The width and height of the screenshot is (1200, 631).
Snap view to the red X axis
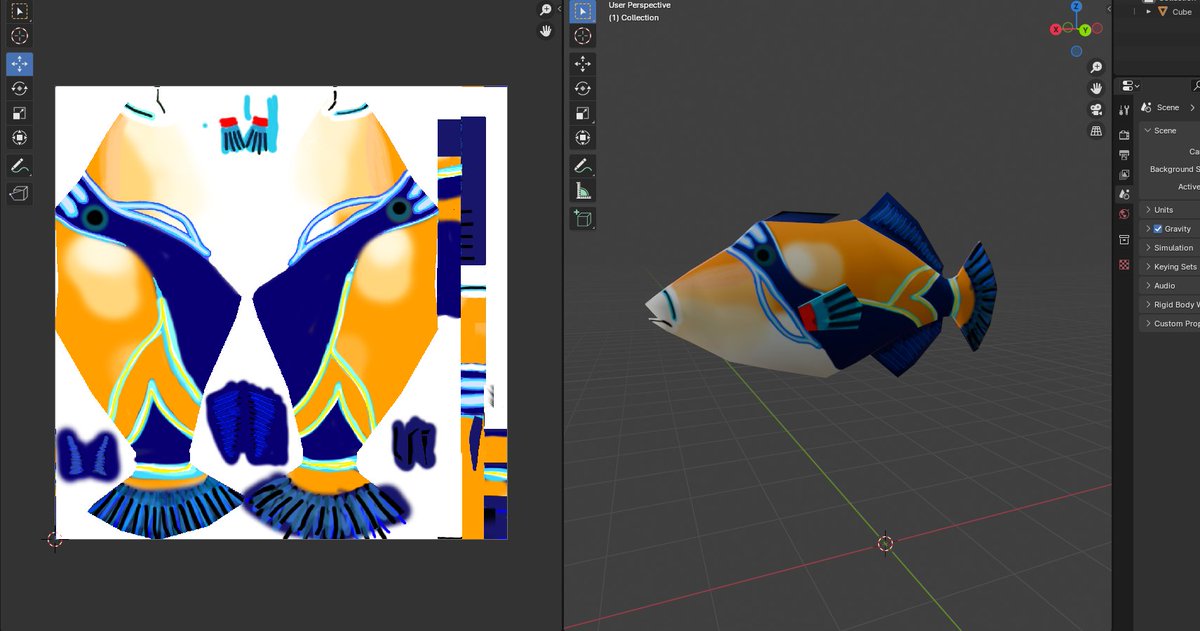[1056, 30]
